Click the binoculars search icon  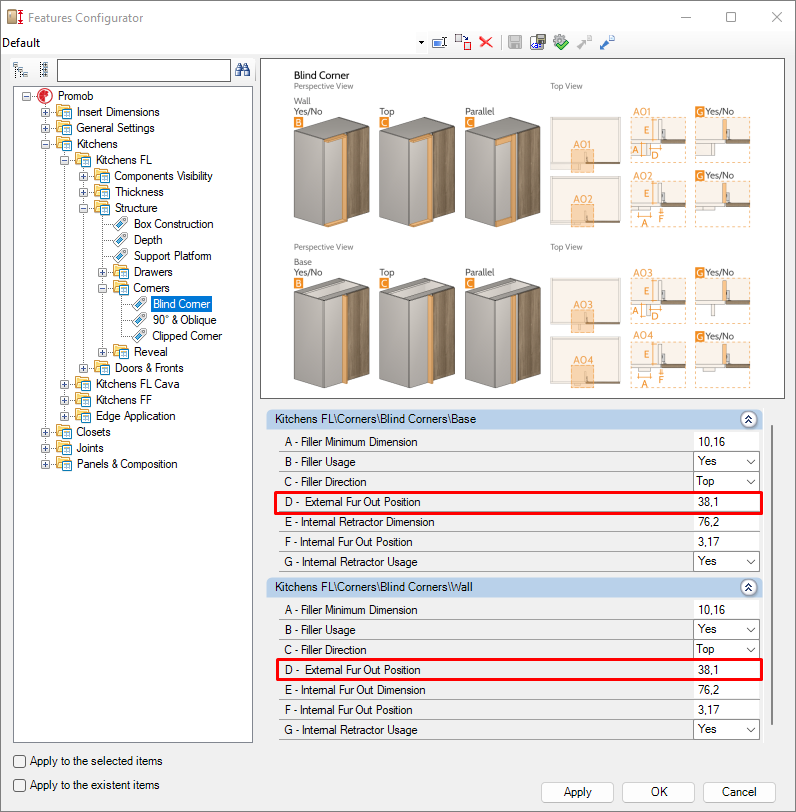point(242,70)
